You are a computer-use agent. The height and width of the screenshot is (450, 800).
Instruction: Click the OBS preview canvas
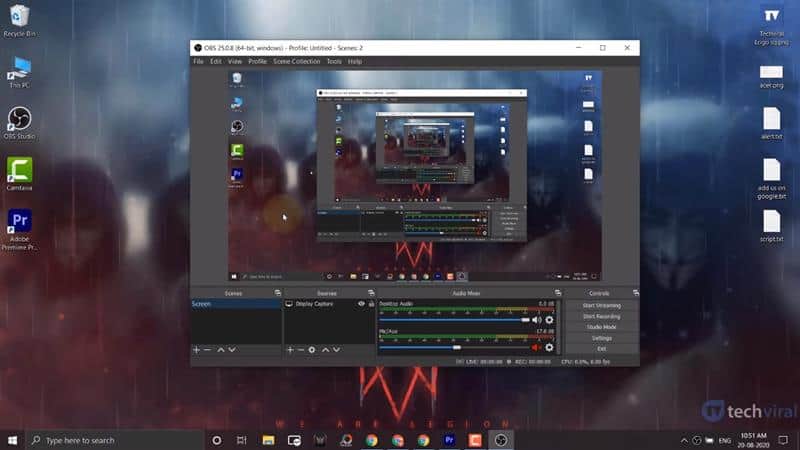[415, 176]
